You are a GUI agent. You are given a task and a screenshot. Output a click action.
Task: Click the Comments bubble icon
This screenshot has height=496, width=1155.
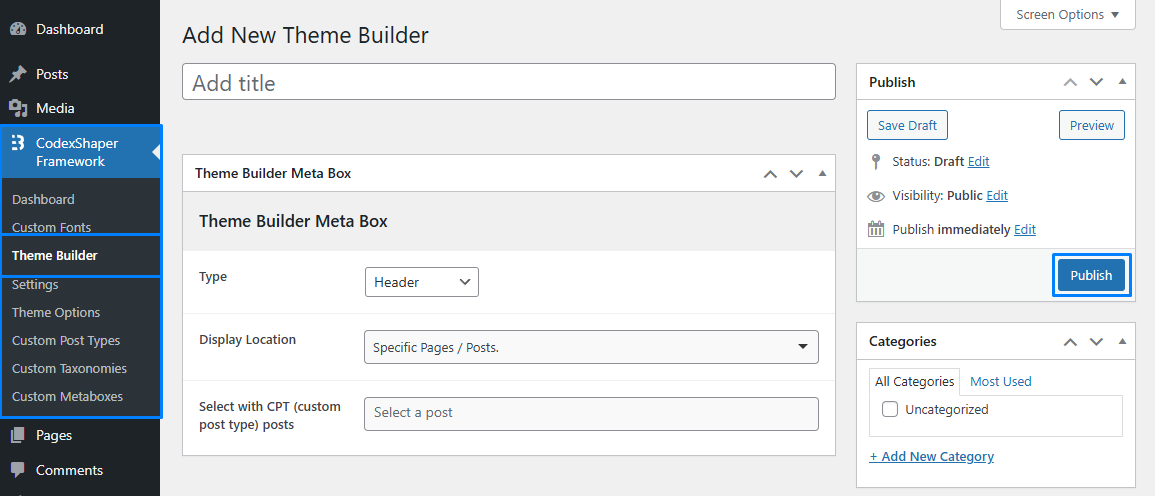click(18, 469)
